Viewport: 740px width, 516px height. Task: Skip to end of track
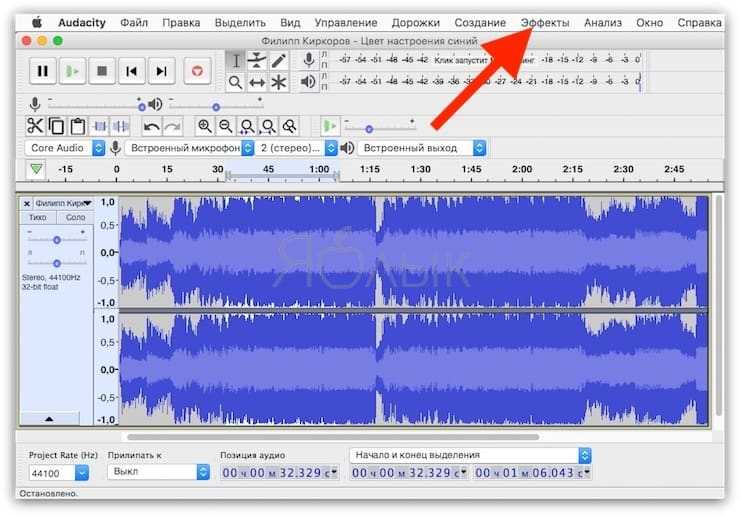point(161,71)
